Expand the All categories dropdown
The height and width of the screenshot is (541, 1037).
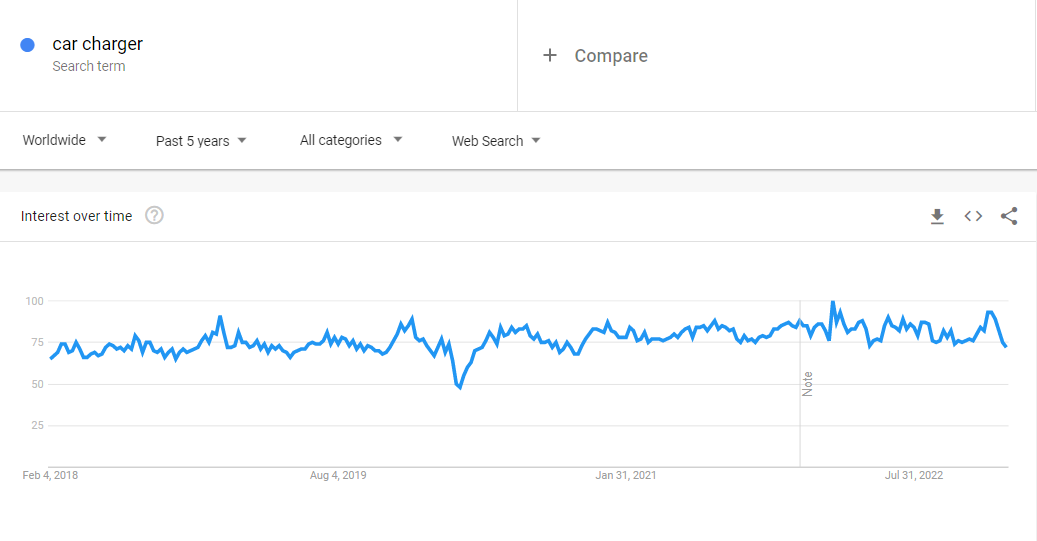(x=350, y=141)
